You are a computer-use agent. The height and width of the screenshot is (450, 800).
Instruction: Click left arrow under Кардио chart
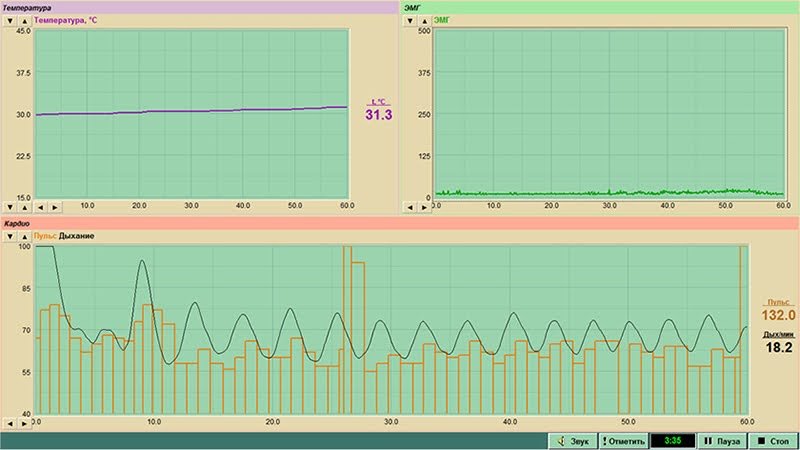[10, 423]
